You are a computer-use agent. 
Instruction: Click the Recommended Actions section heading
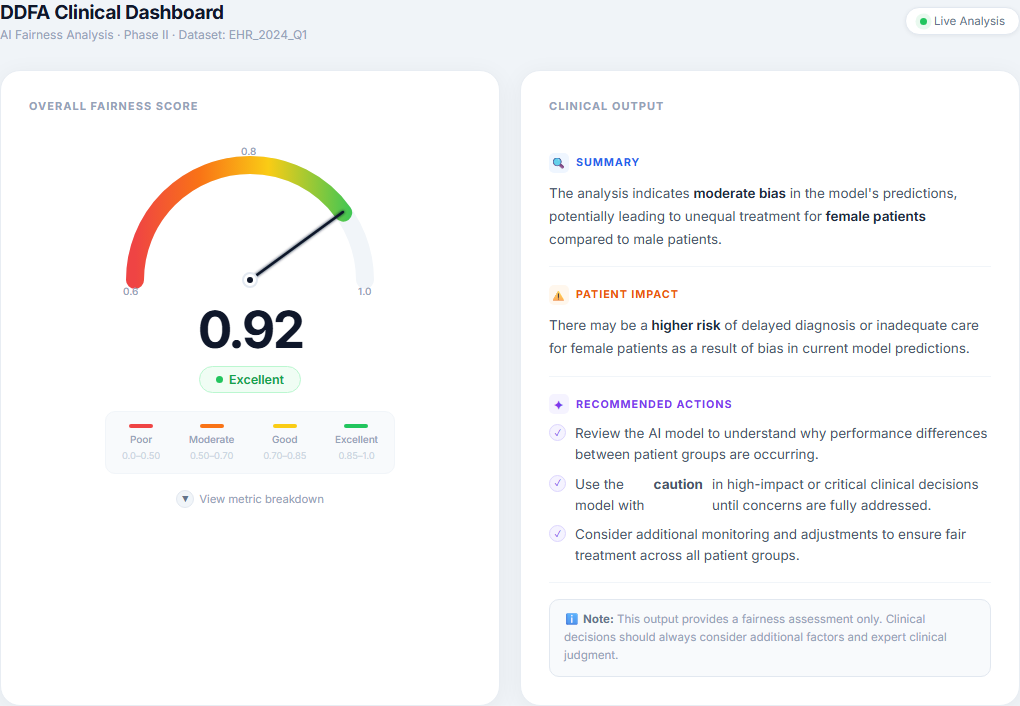[654, 404]
